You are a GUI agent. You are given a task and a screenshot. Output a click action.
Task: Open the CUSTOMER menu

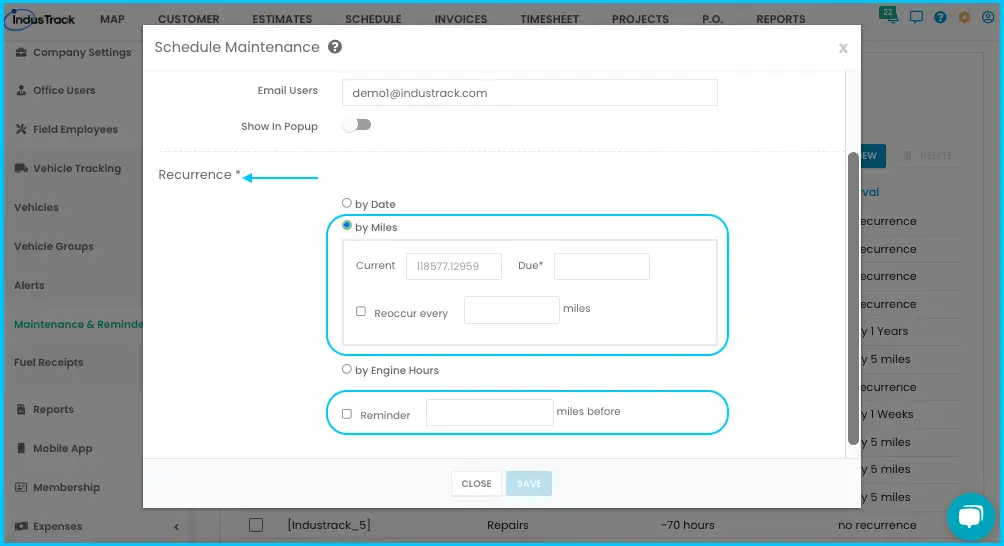[x=189, y=19]
